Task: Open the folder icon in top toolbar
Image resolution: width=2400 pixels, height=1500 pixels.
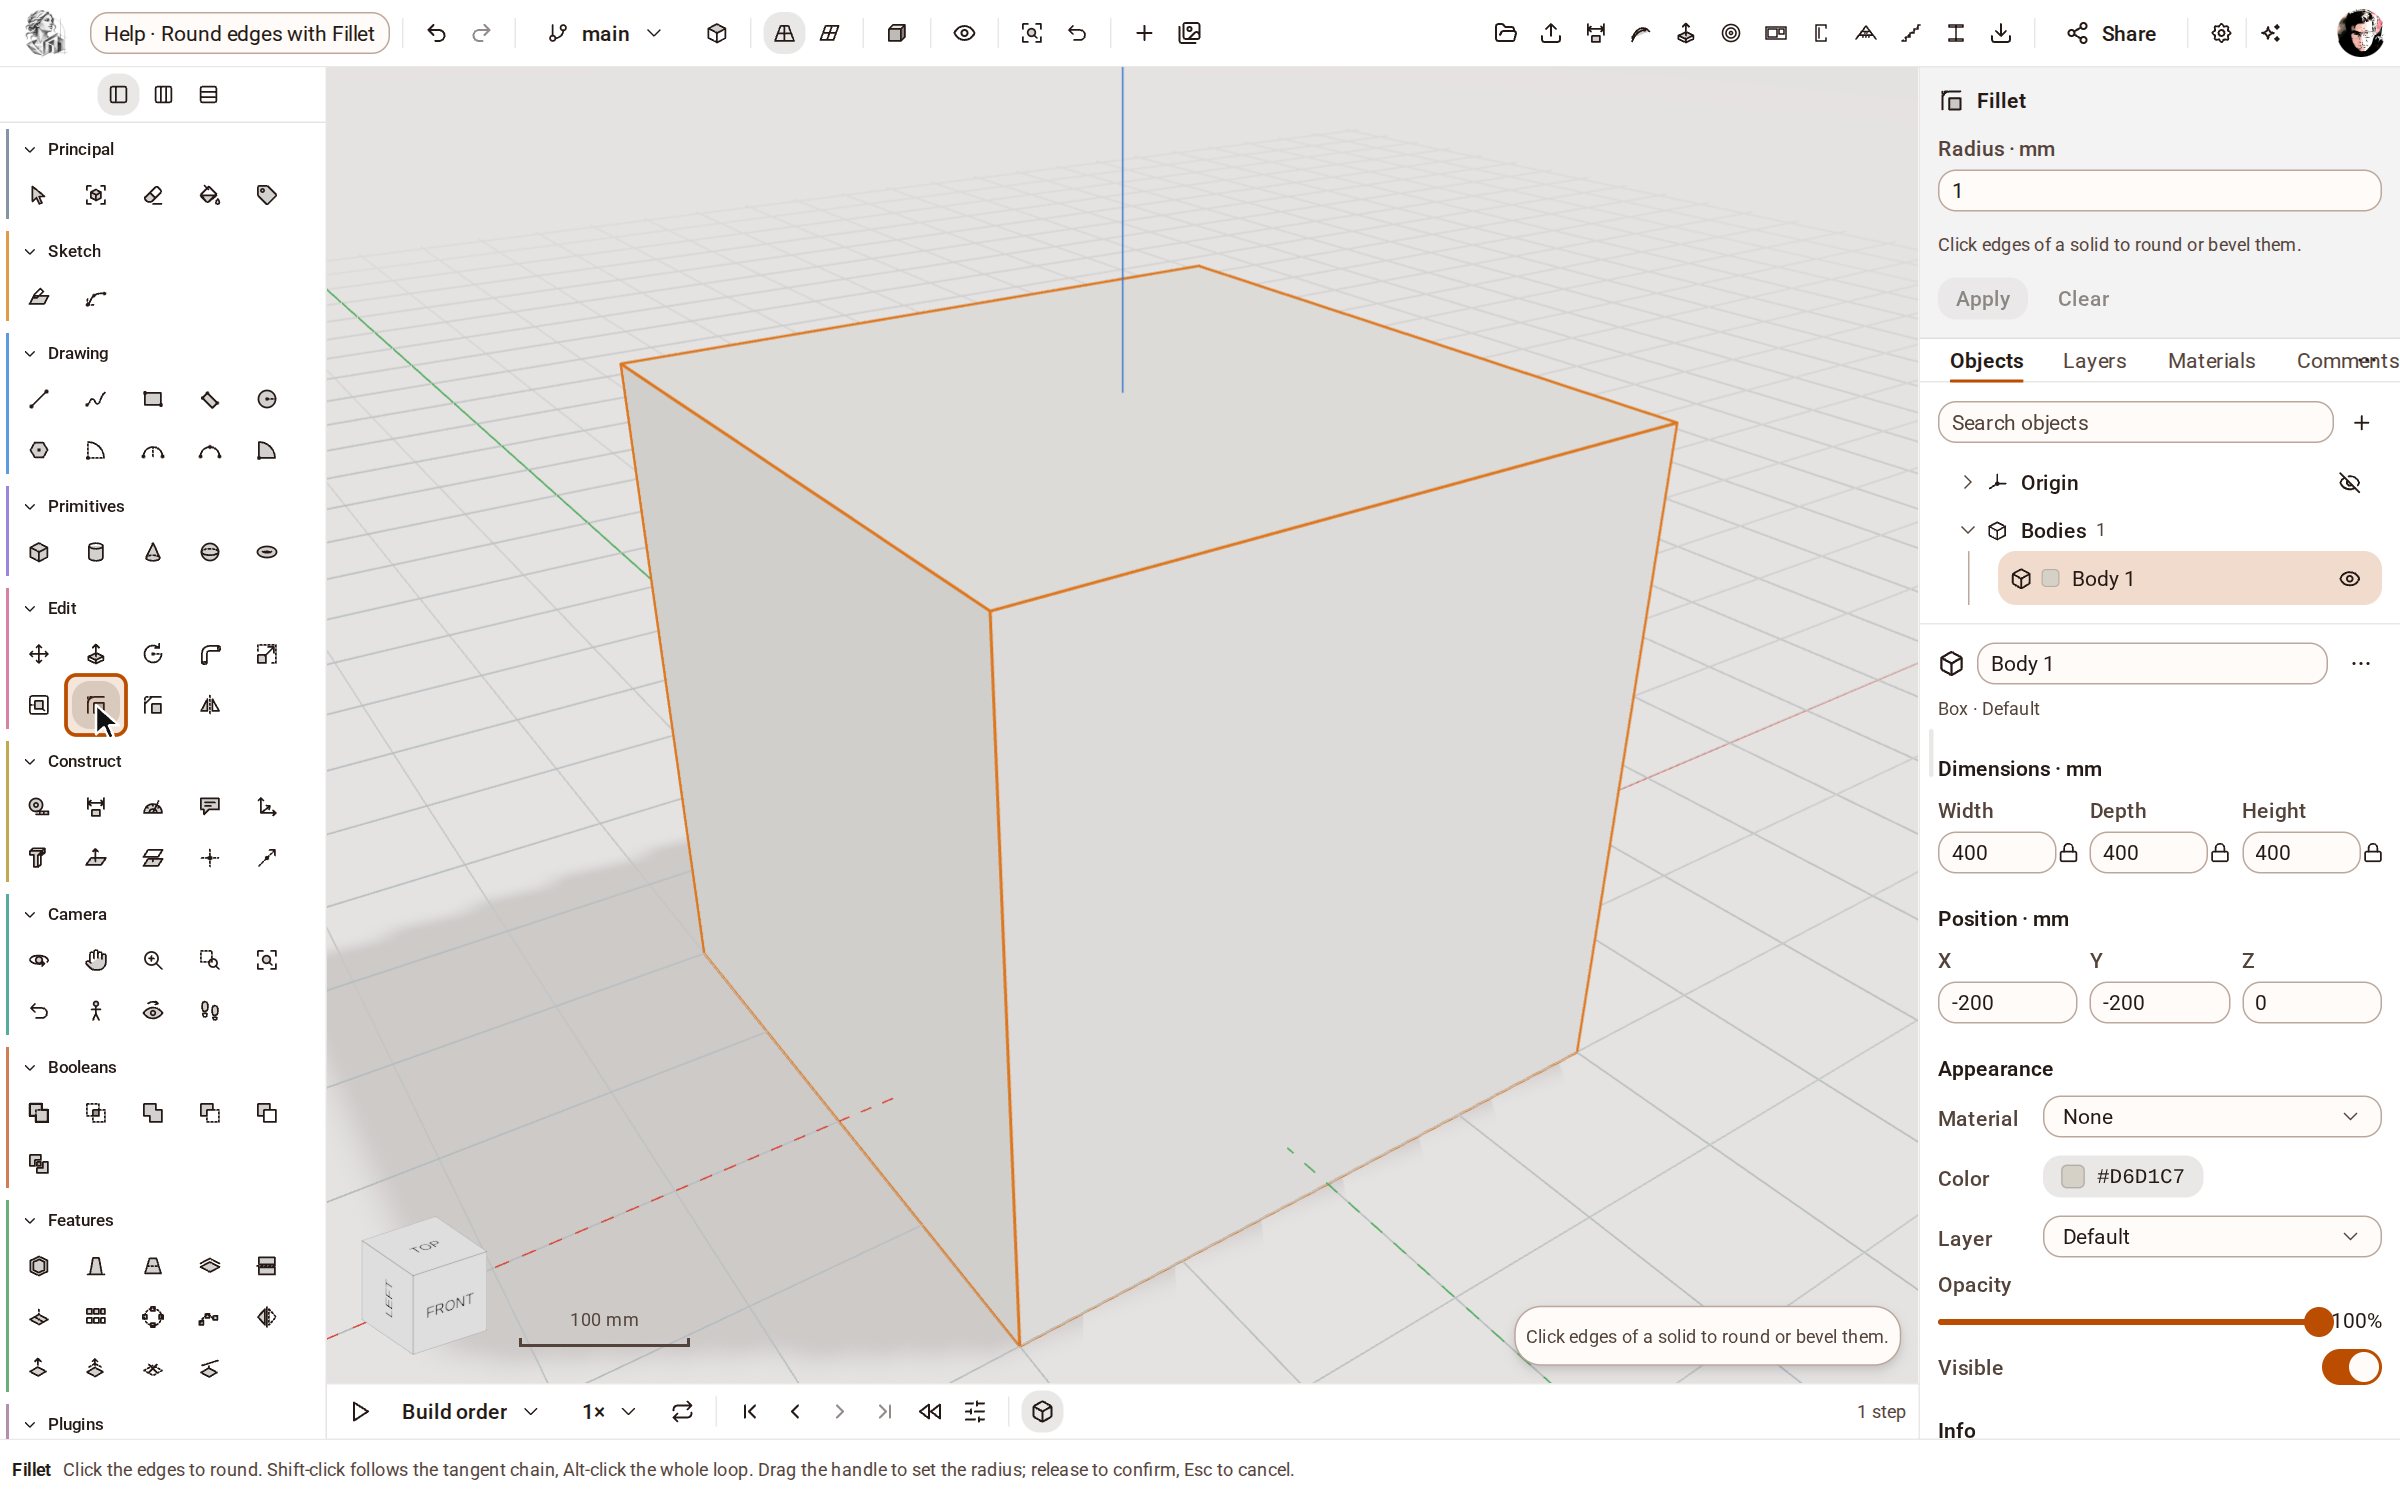Action: pos(1505,33)
